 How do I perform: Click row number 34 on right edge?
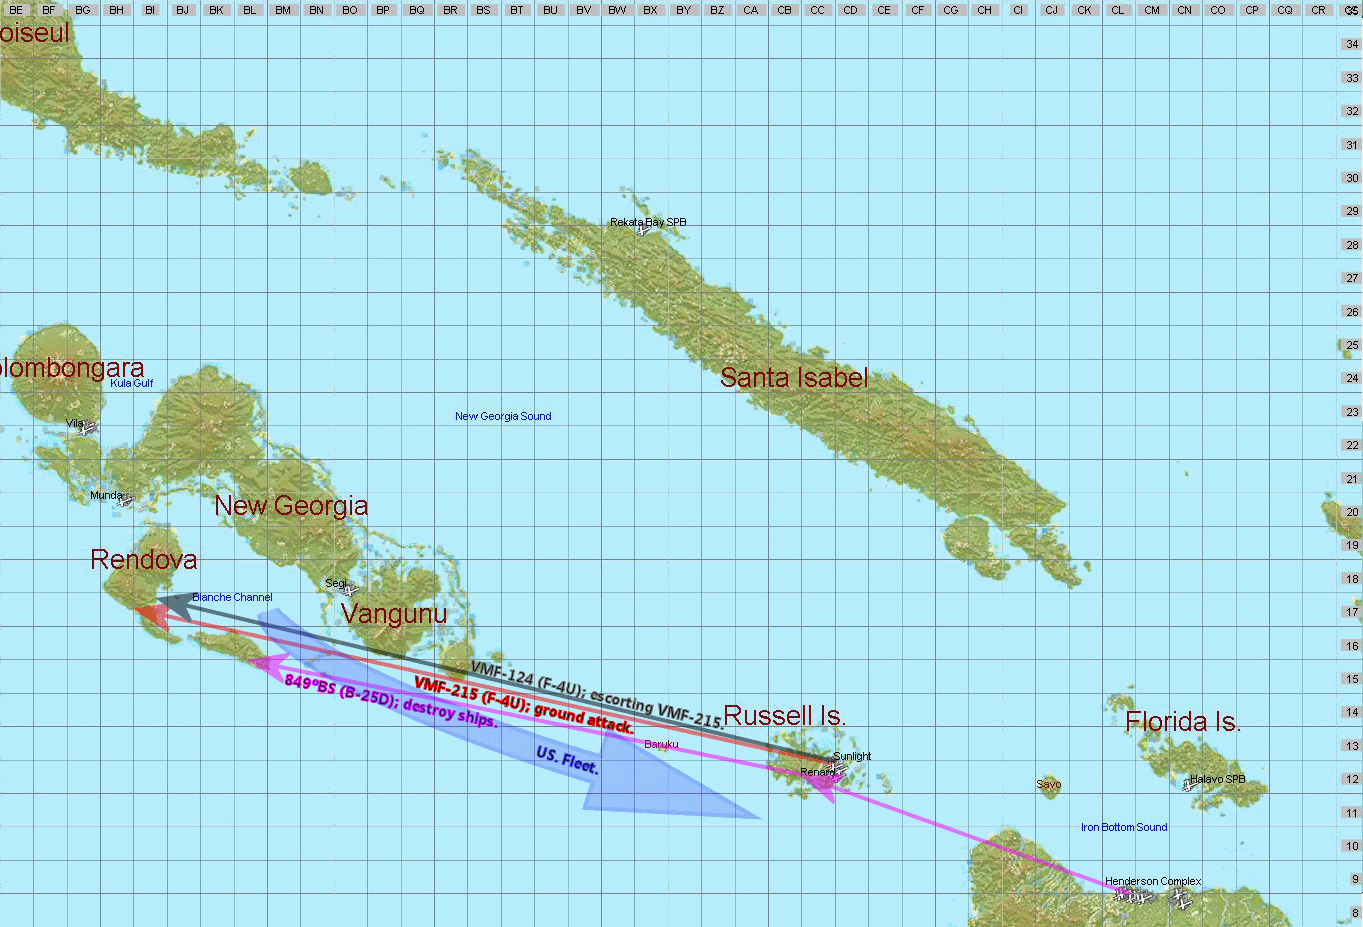click(x=1351, y=44)
